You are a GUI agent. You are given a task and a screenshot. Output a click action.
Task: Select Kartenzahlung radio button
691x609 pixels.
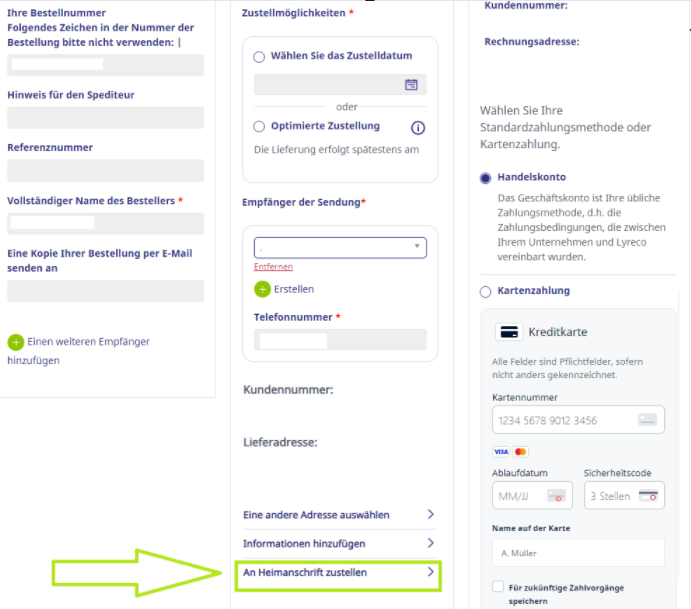[x=485, y=292]
